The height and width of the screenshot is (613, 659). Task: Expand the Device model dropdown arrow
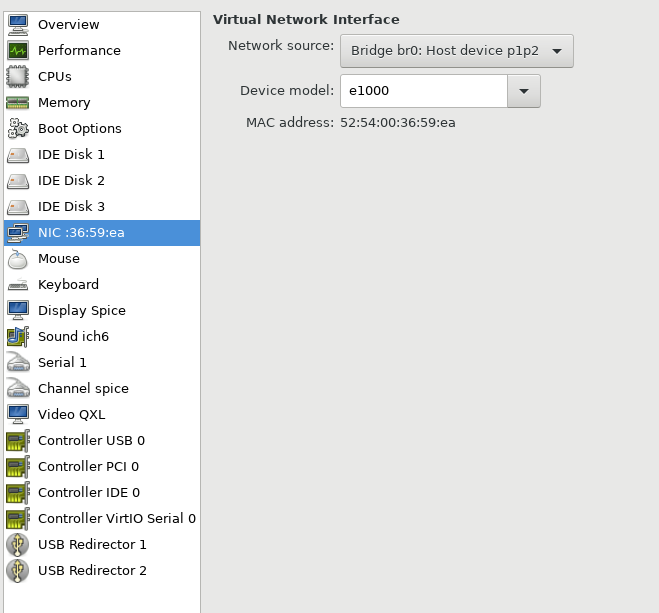(524, 91)
